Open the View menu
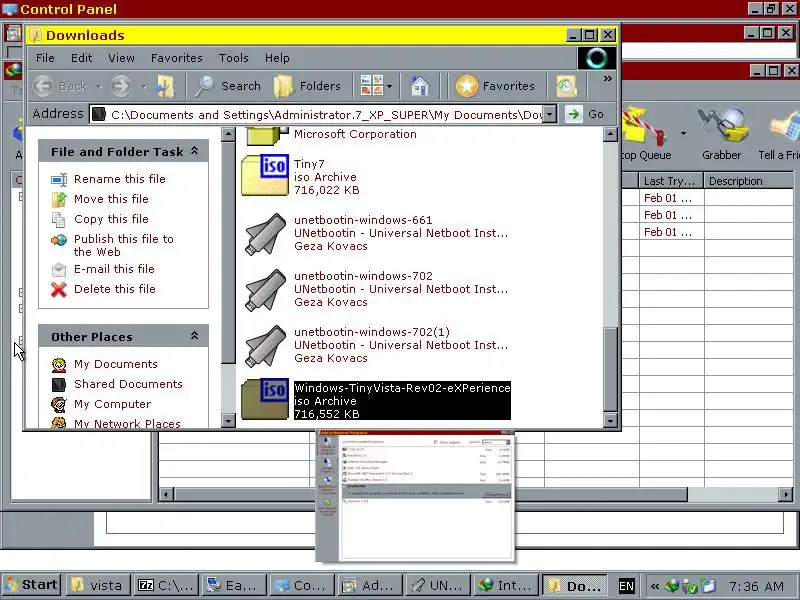Screen dimensions: 800x600 pyautogui.click(x=121, y=58)
